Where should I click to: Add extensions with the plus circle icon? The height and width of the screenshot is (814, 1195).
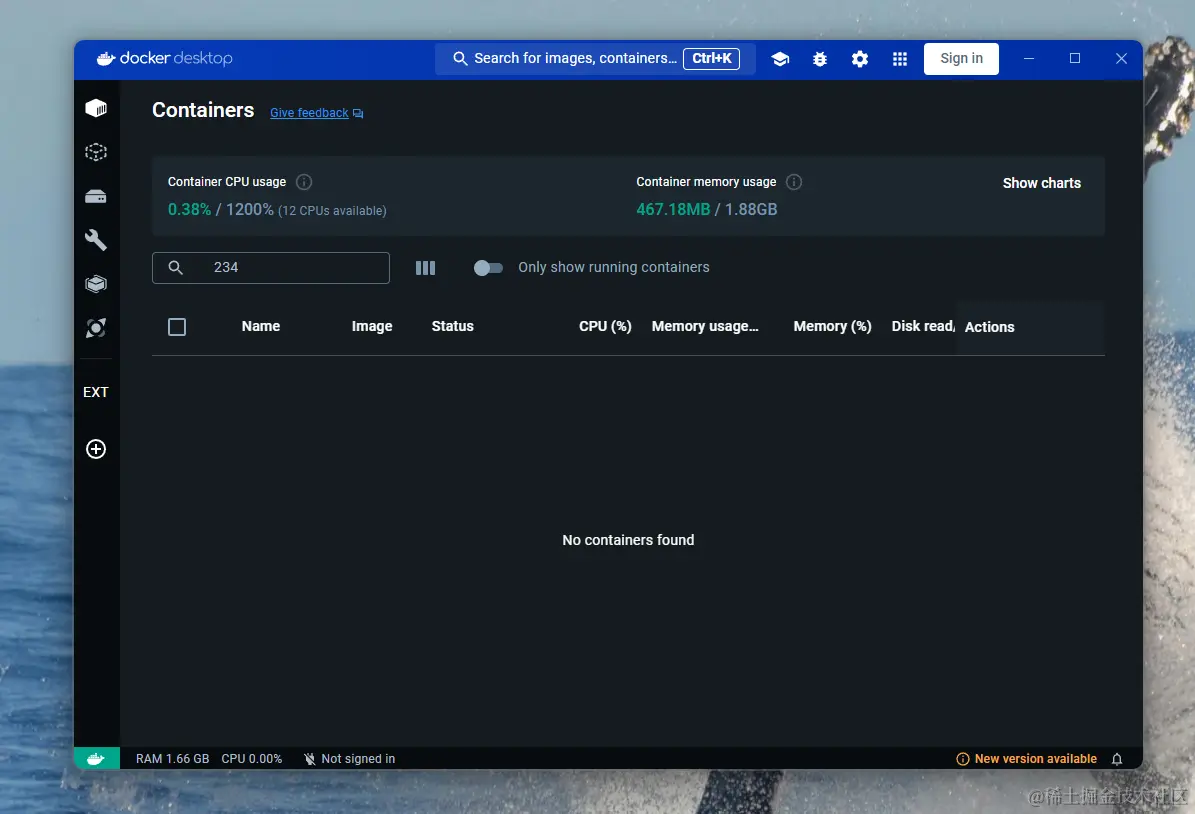pos(96,449)
